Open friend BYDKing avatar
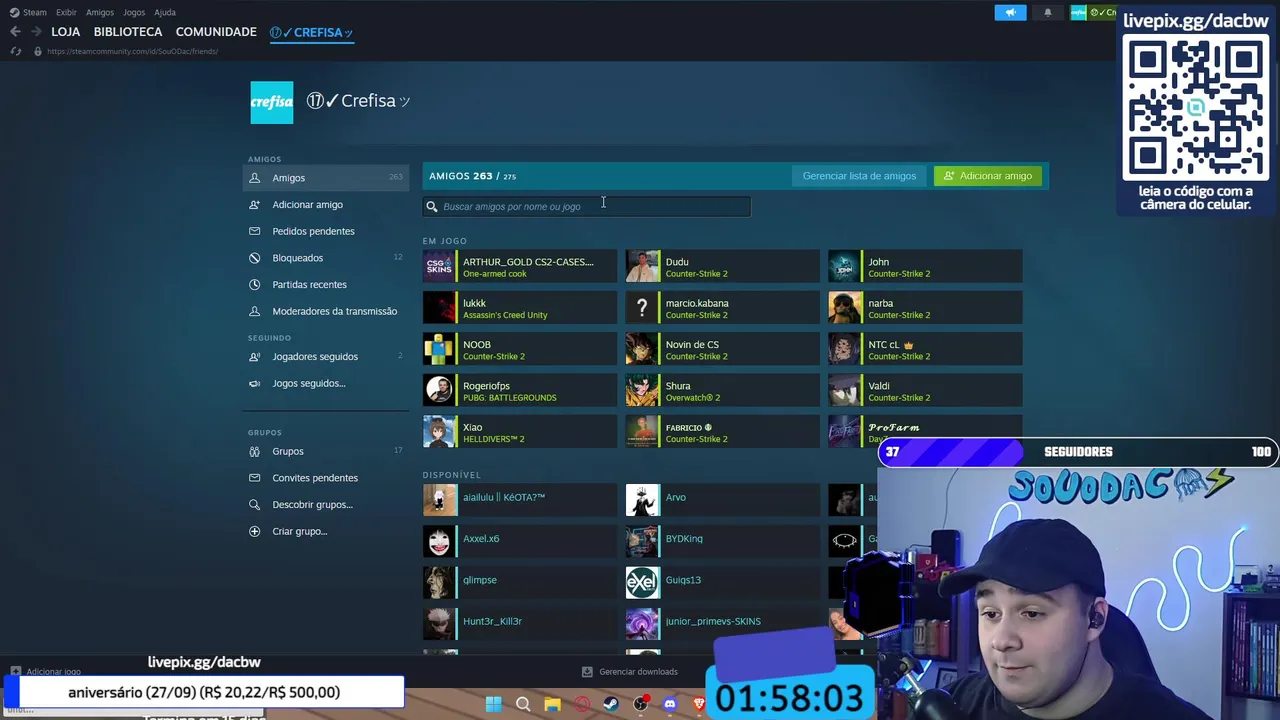The width and height of the screenshot is (1280, 720). pos(642,542)
